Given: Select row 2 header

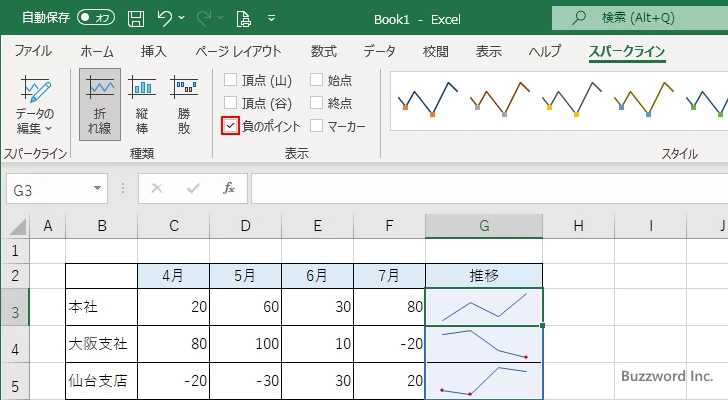Looking at the screenshot, I should (x=15, y=276).
